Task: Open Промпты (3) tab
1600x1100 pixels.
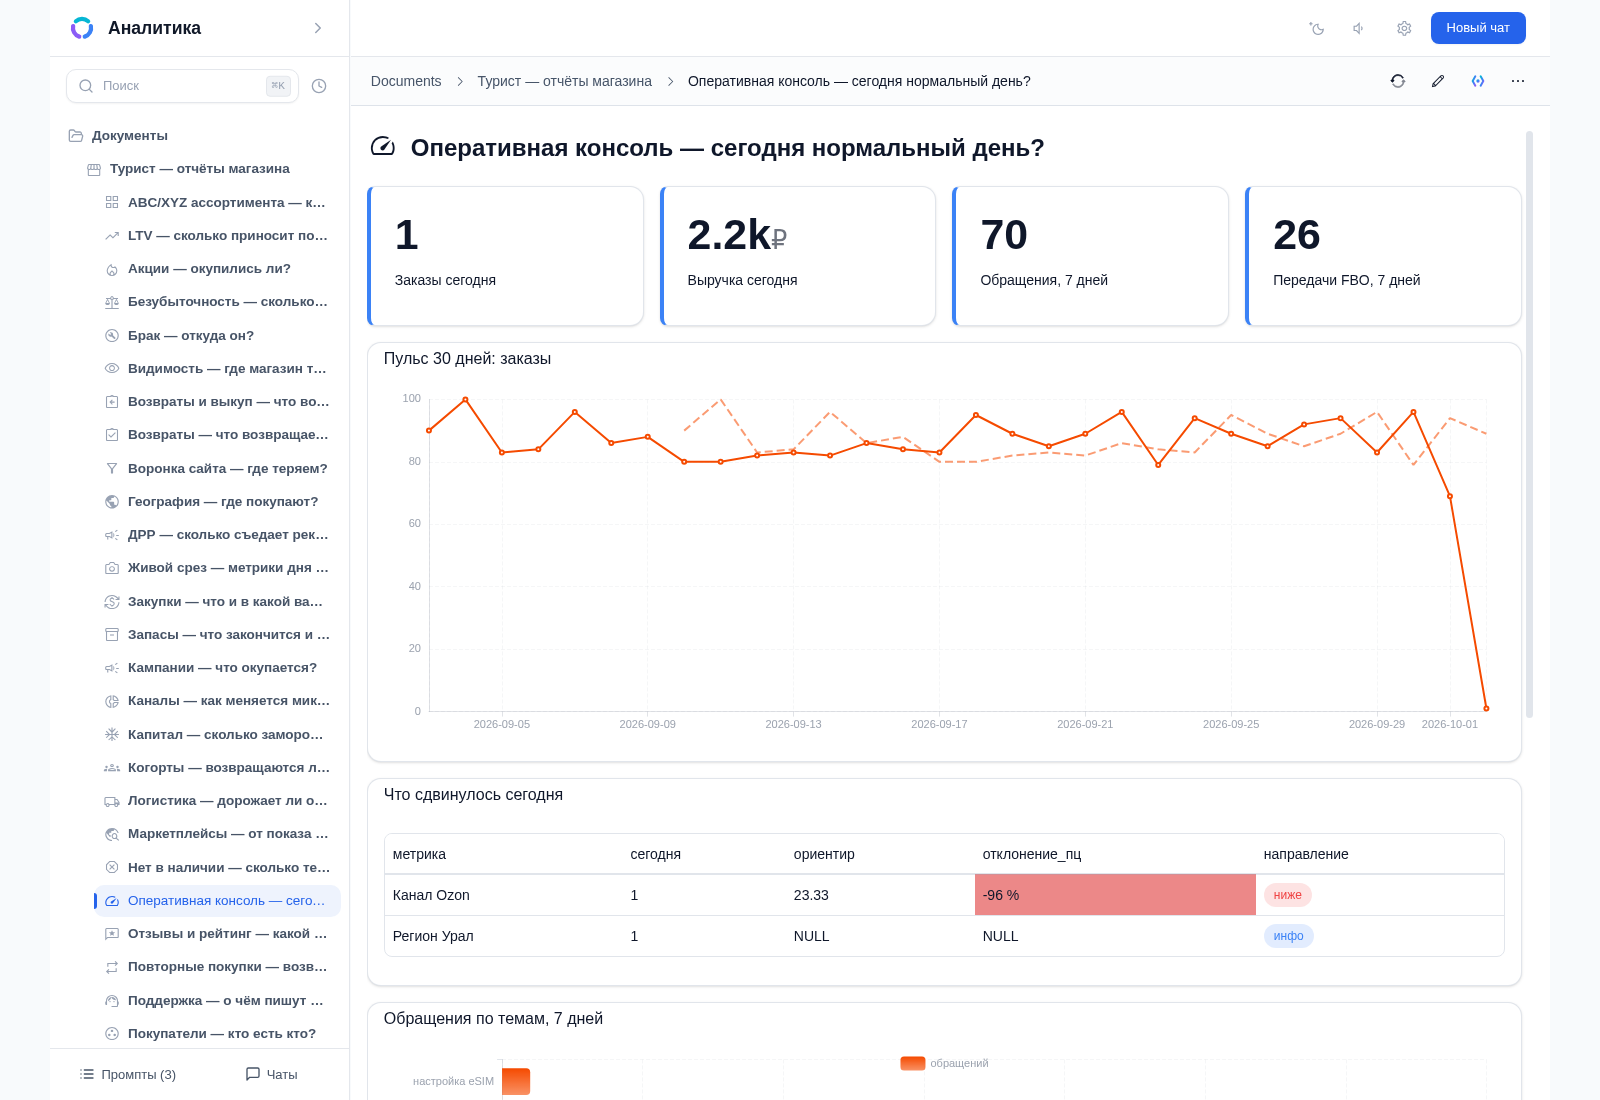Action: point(128,1074)
